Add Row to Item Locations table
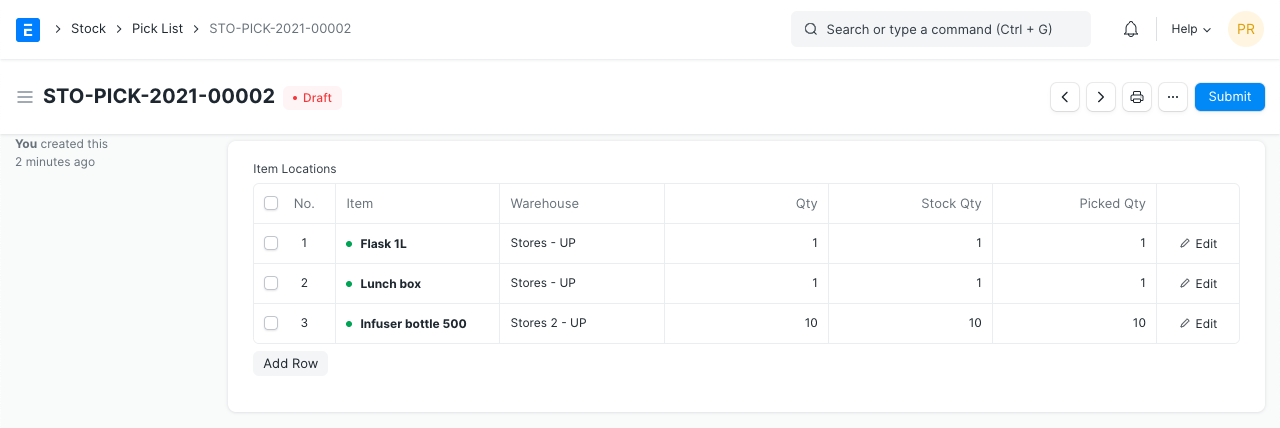This screenshot has width=1280, height=428. (290, 363)
